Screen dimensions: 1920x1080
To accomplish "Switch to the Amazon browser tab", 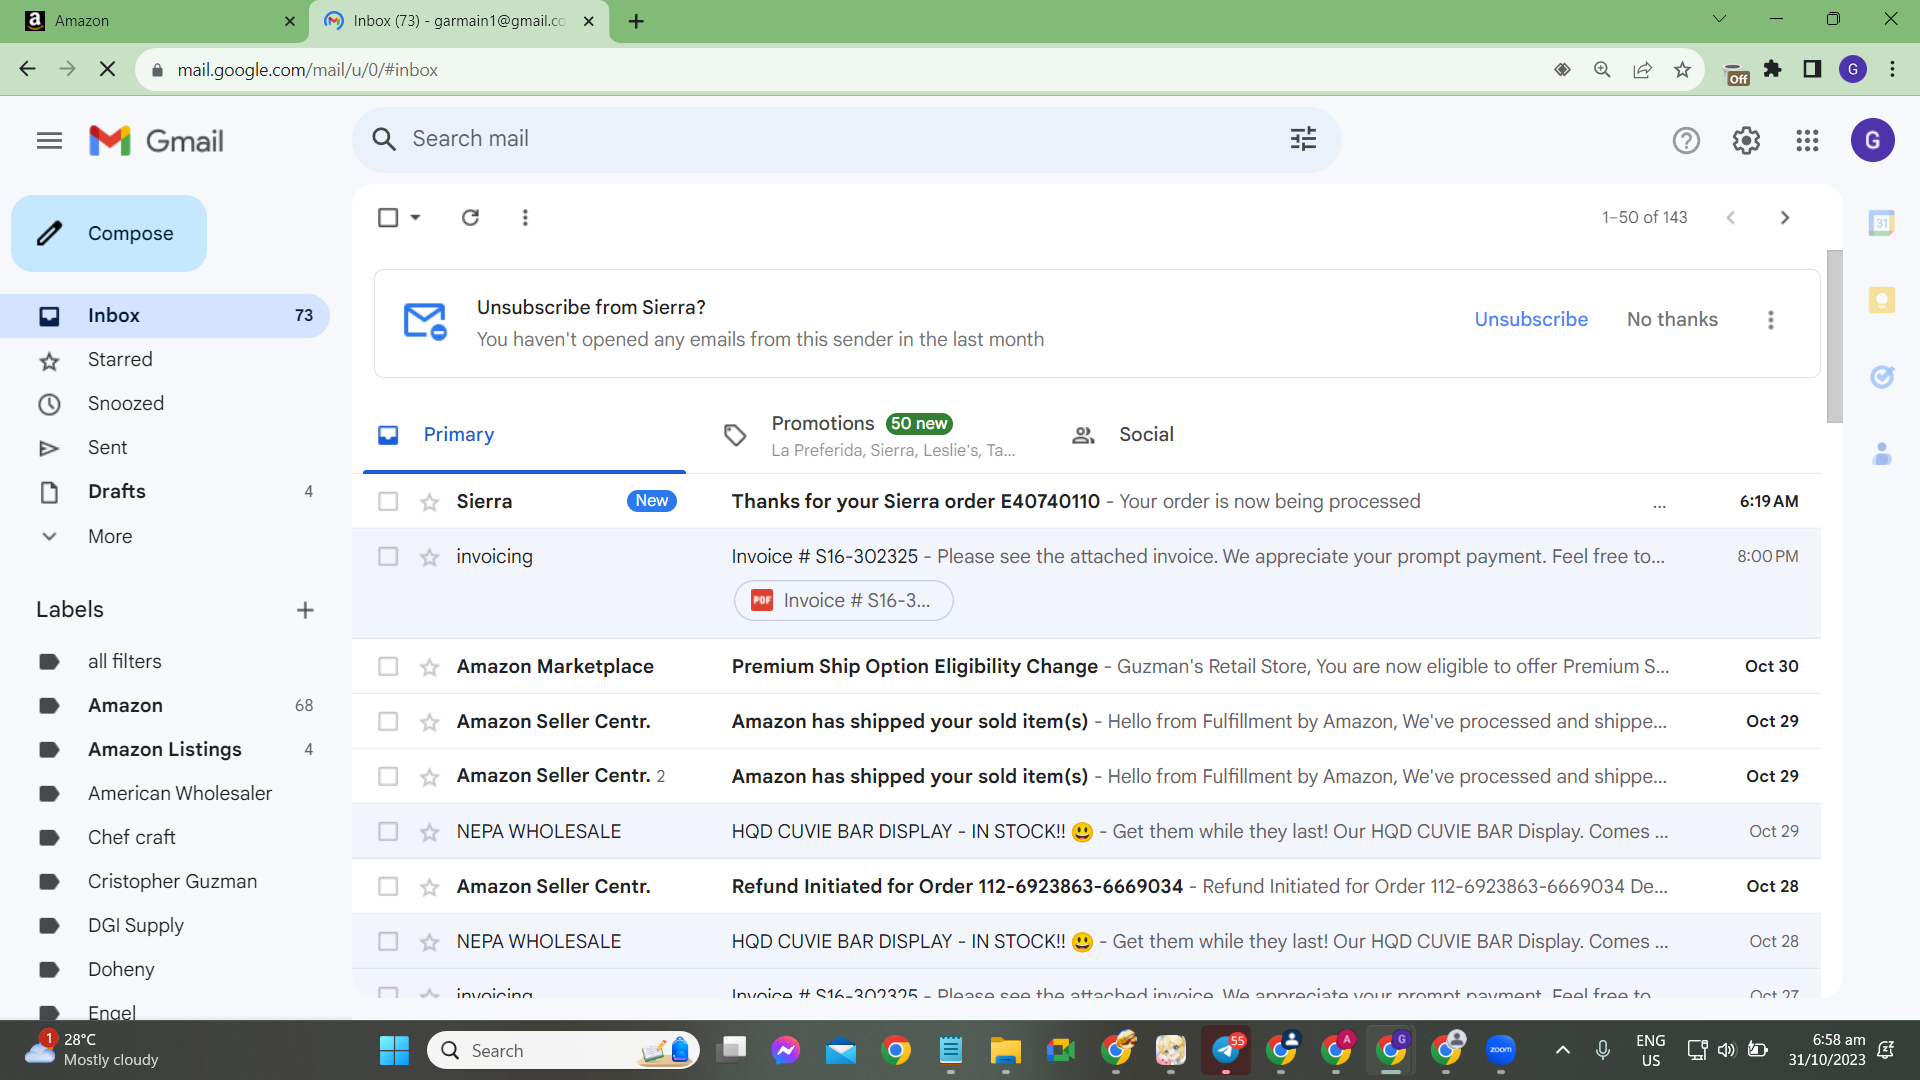I will tap(153, 21).
